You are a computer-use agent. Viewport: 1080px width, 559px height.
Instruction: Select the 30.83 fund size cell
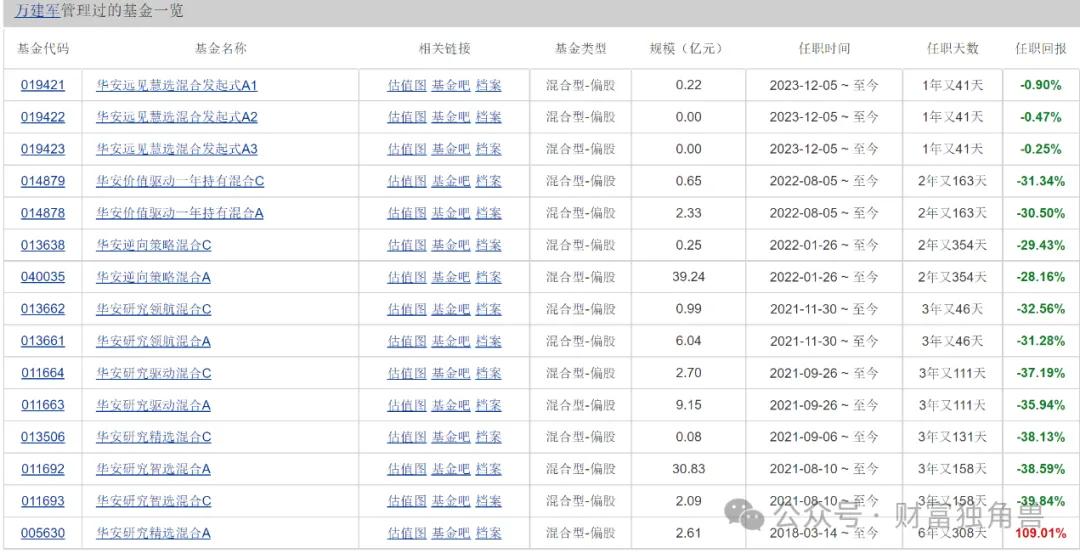(x=688, y=470)
